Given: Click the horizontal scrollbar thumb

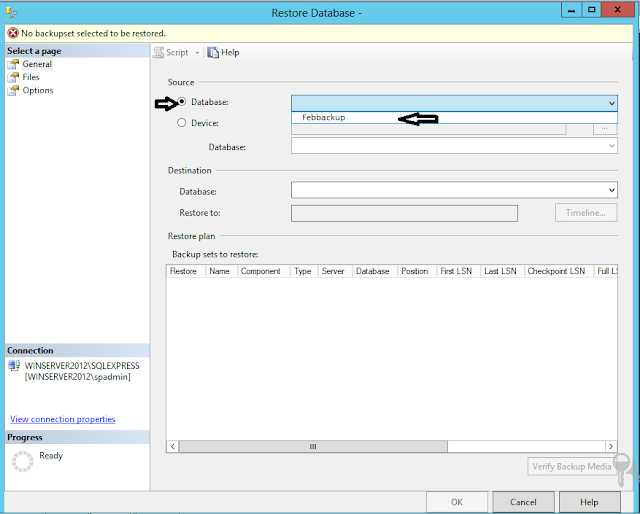Looking at the screenshot, I should [x=313, y=446].
